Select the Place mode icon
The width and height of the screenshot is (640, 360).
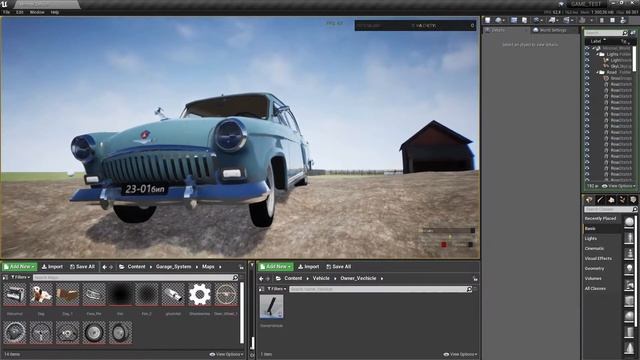click(589, 200)
